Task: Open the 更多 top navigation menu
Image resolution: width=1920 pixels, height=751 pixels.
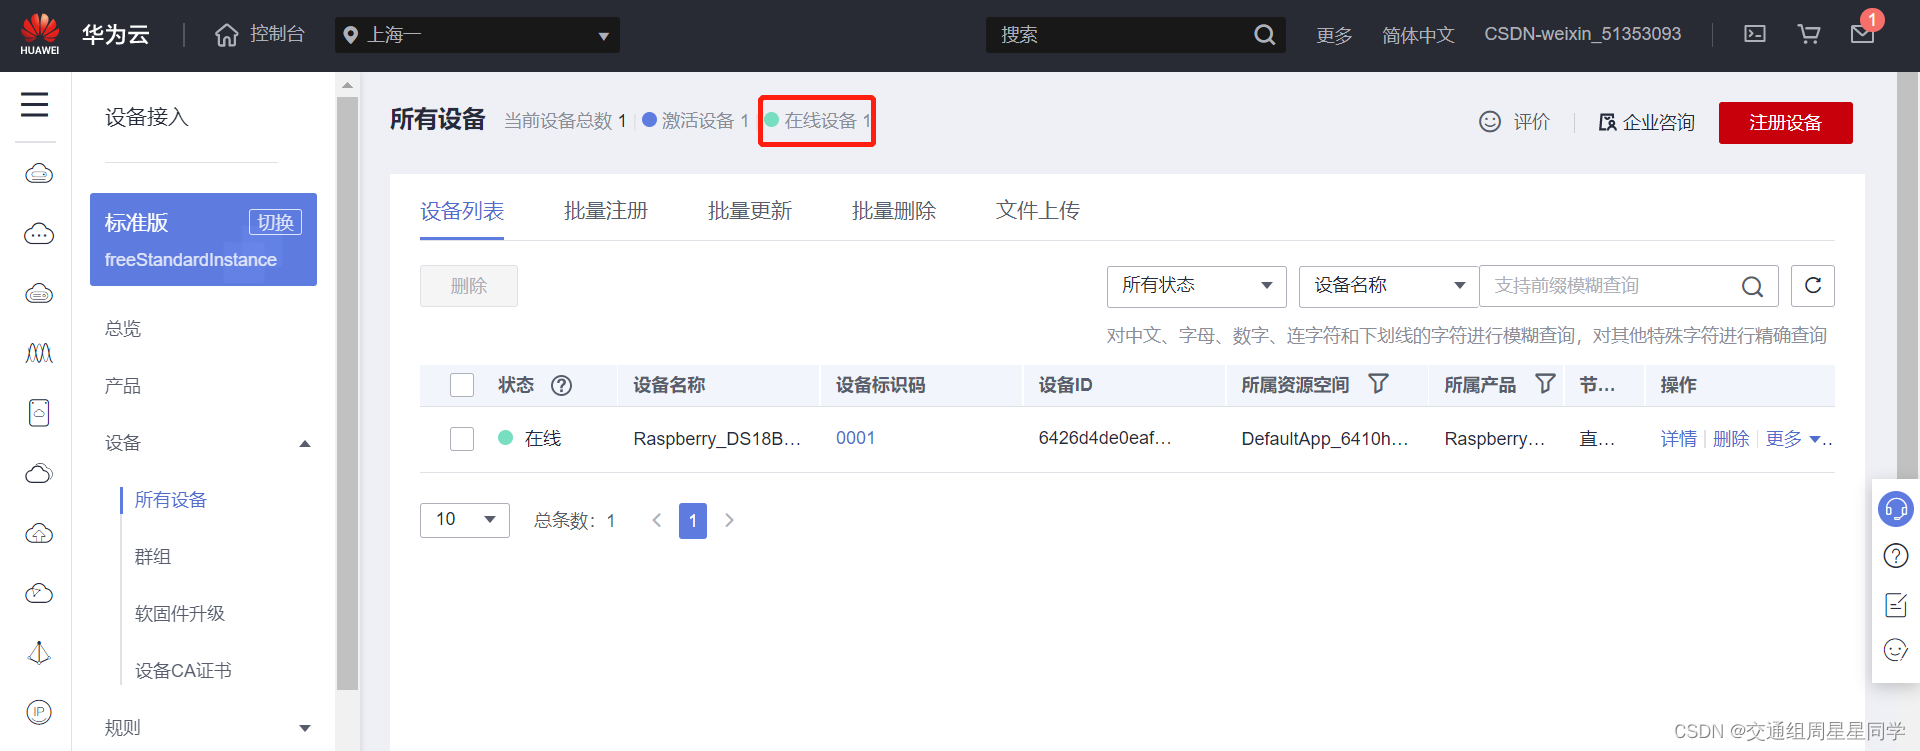Action: [1334, 35]
